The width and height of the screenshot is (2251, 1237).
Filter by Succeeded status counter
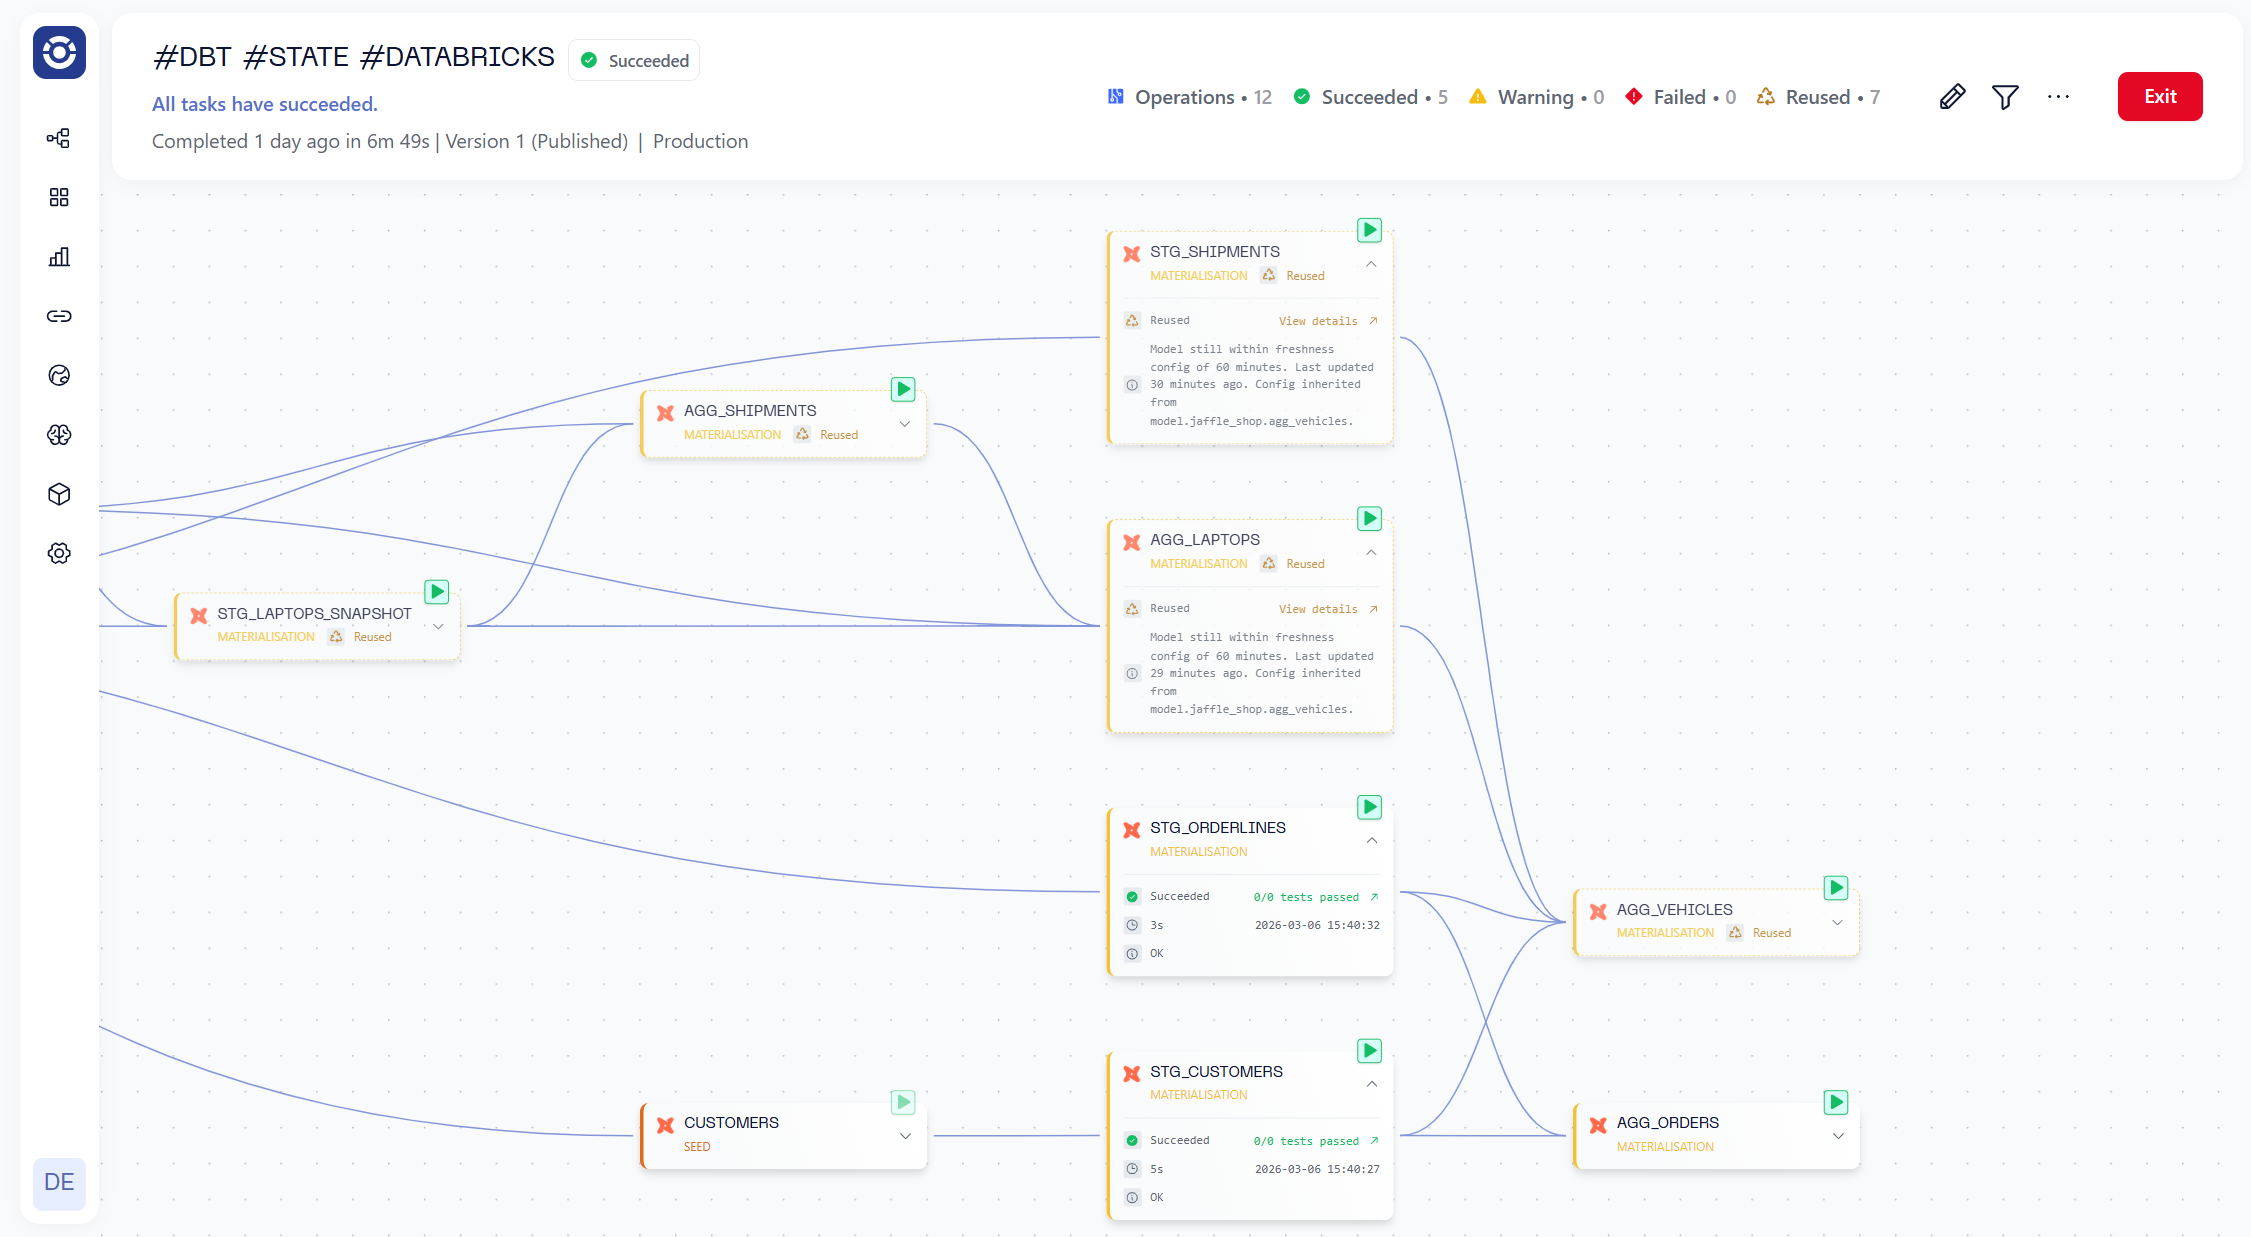1369,97
